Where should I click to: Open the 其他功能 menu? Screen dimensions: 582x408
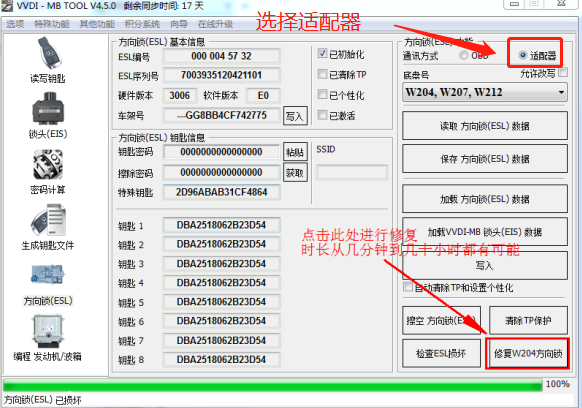coord(97,24)
